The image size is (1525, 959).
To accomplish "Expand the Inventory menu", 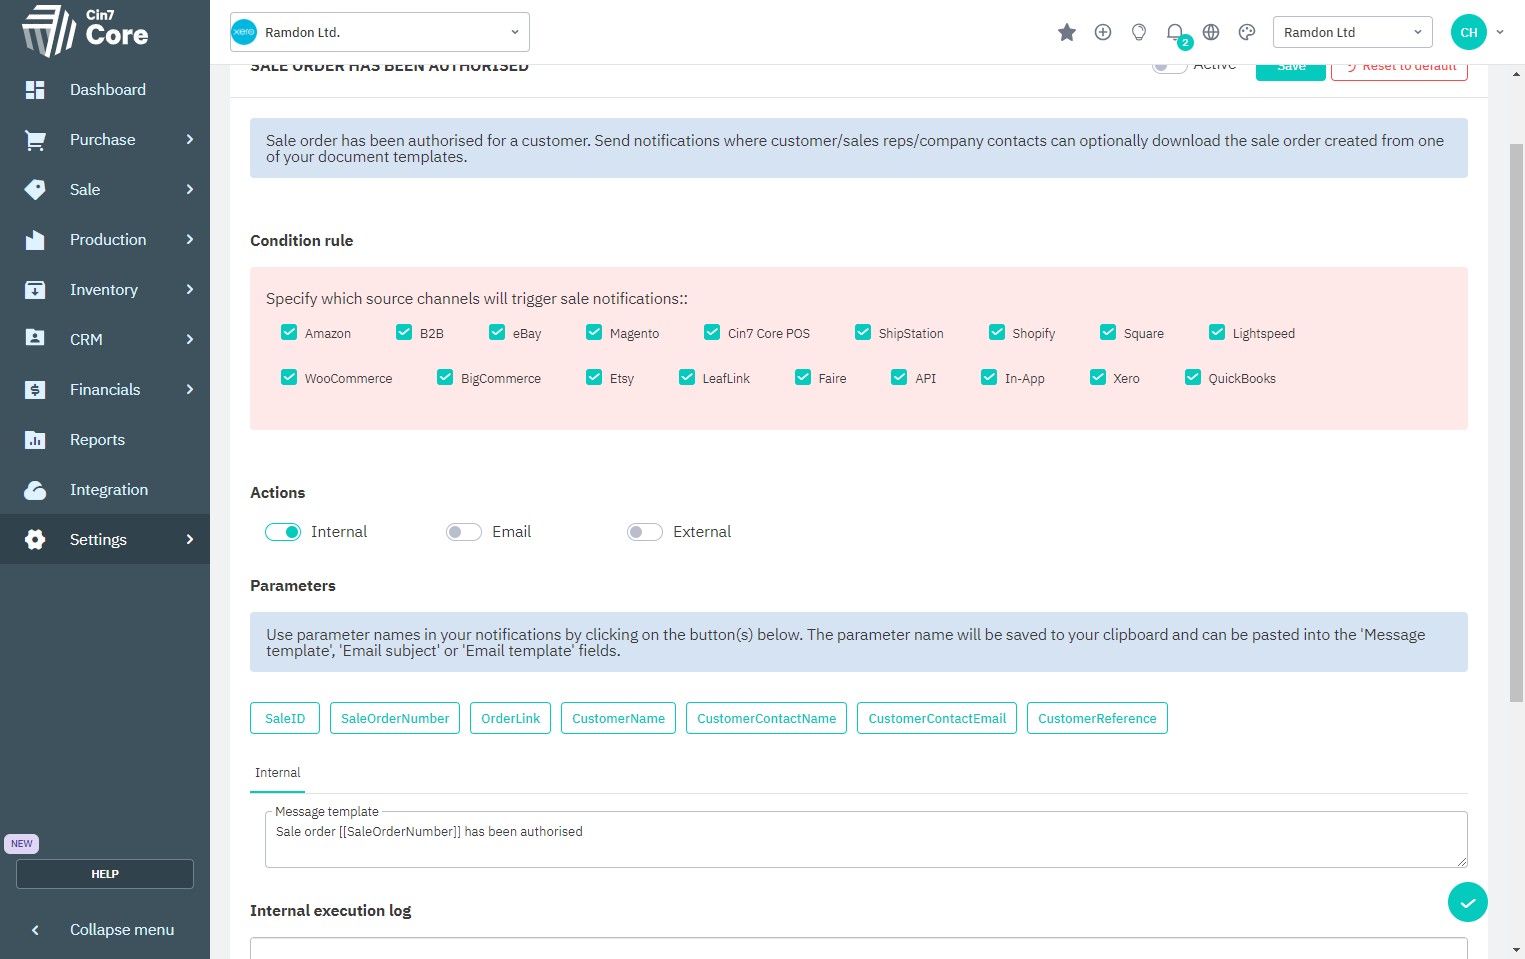I will click(104, 290).
